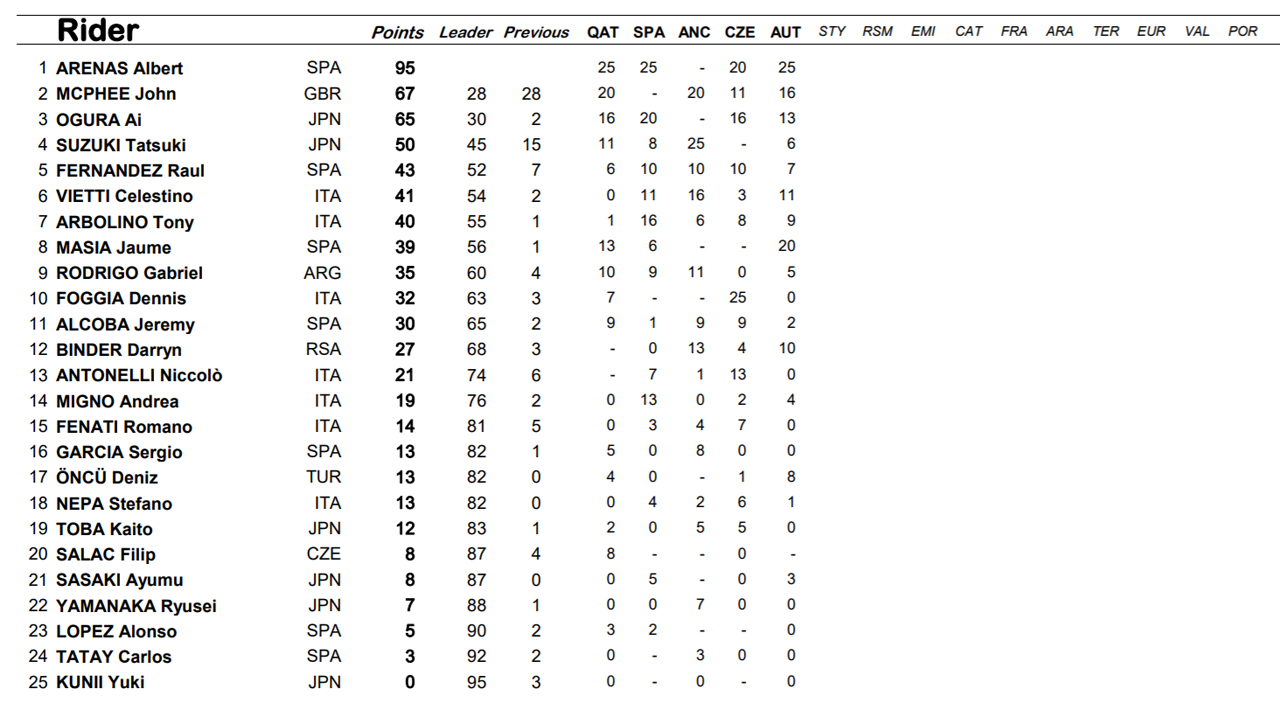Image resolution: width=1280 pixels, height=703 pixels.
Task: Click BINDER Darryn's RSA nationality
Action: tap(323, 349)
